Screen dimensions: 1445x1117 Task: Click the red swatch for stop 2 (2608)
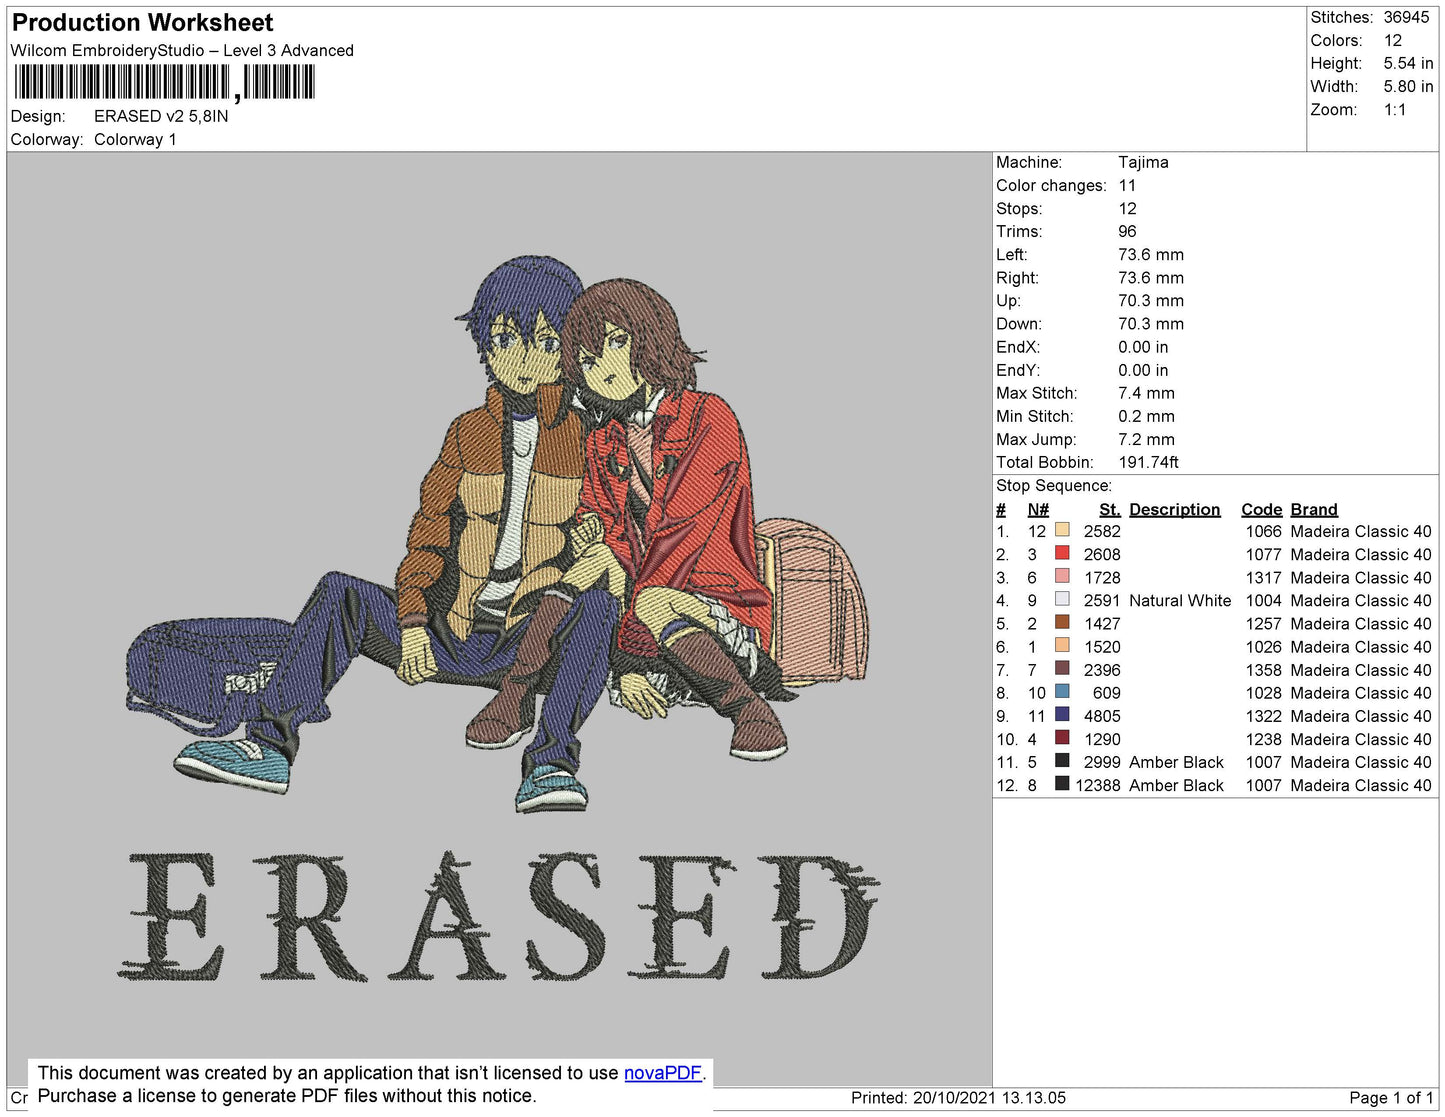1062,553
